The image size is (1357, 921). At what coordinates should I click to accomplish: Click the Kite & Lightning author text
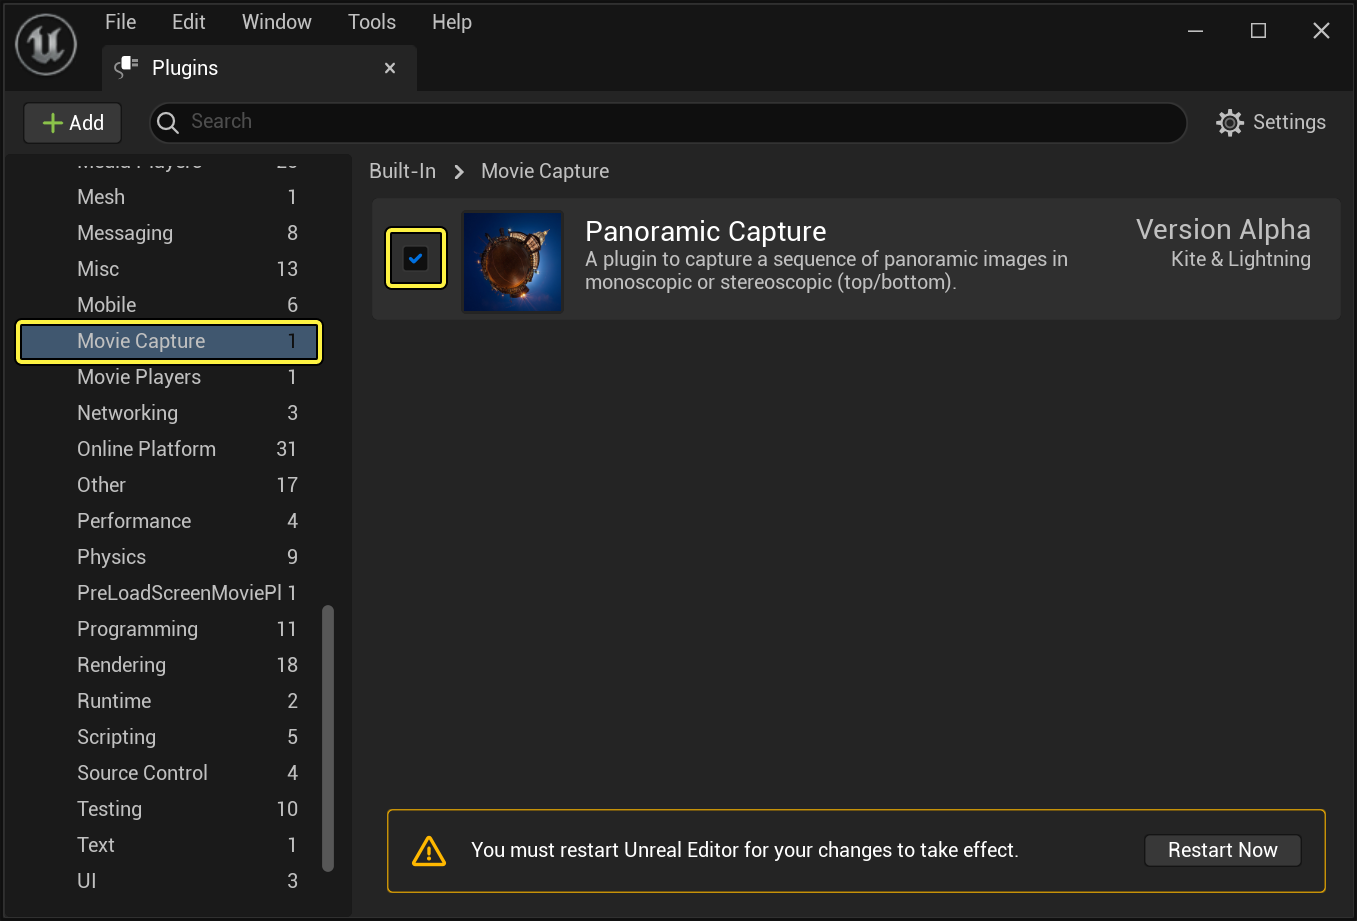pyautogui.click(x=1241, y=259)
